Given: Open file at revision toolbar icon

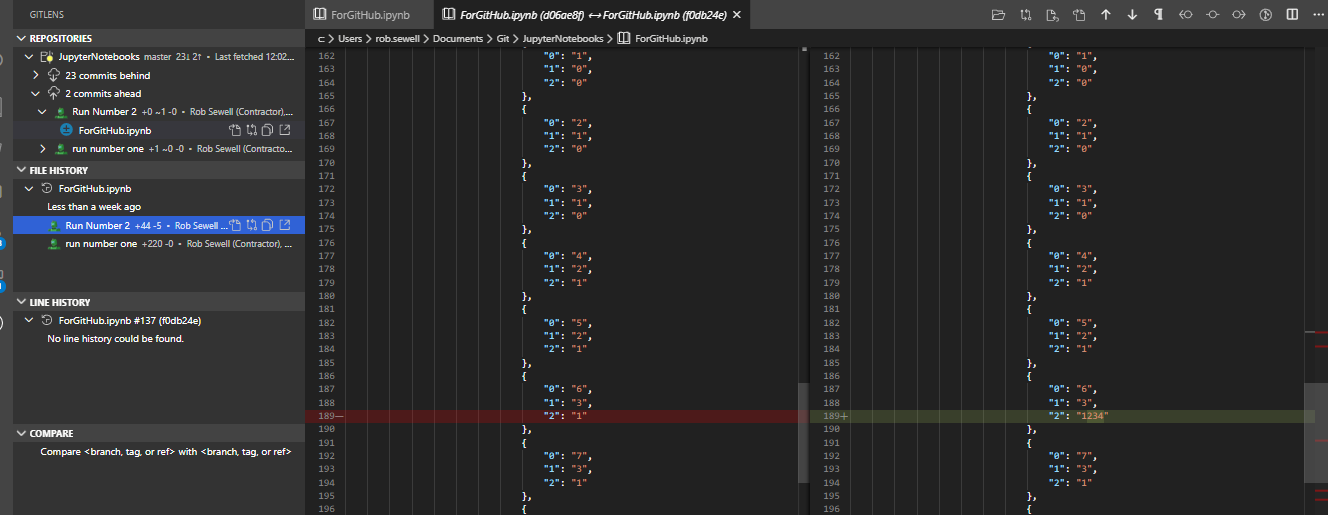Looking at the screenshot, I should [1052, 15].
